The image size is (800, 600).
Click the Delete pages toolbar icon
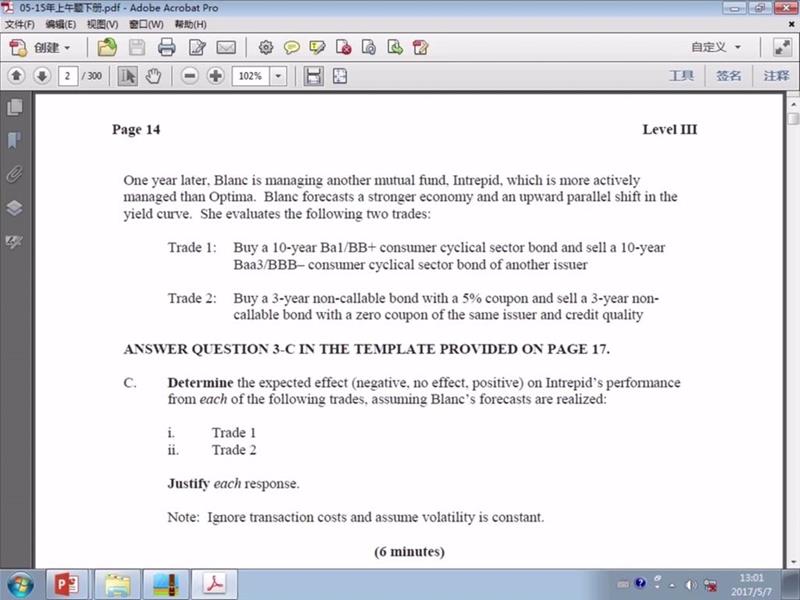pyautogui.click(x=343, y=47)
